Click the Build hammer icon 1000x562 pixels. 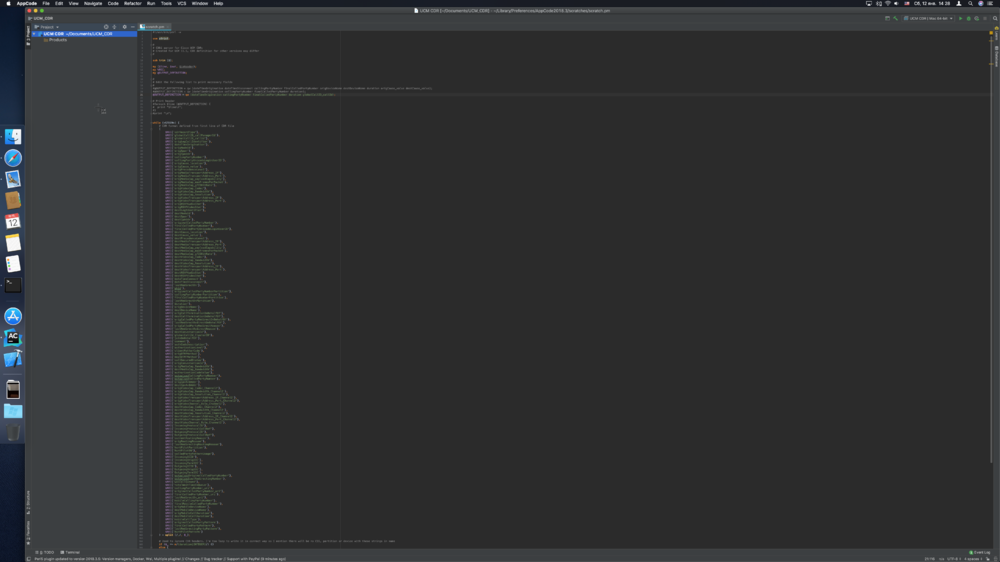tap(895, 18)
